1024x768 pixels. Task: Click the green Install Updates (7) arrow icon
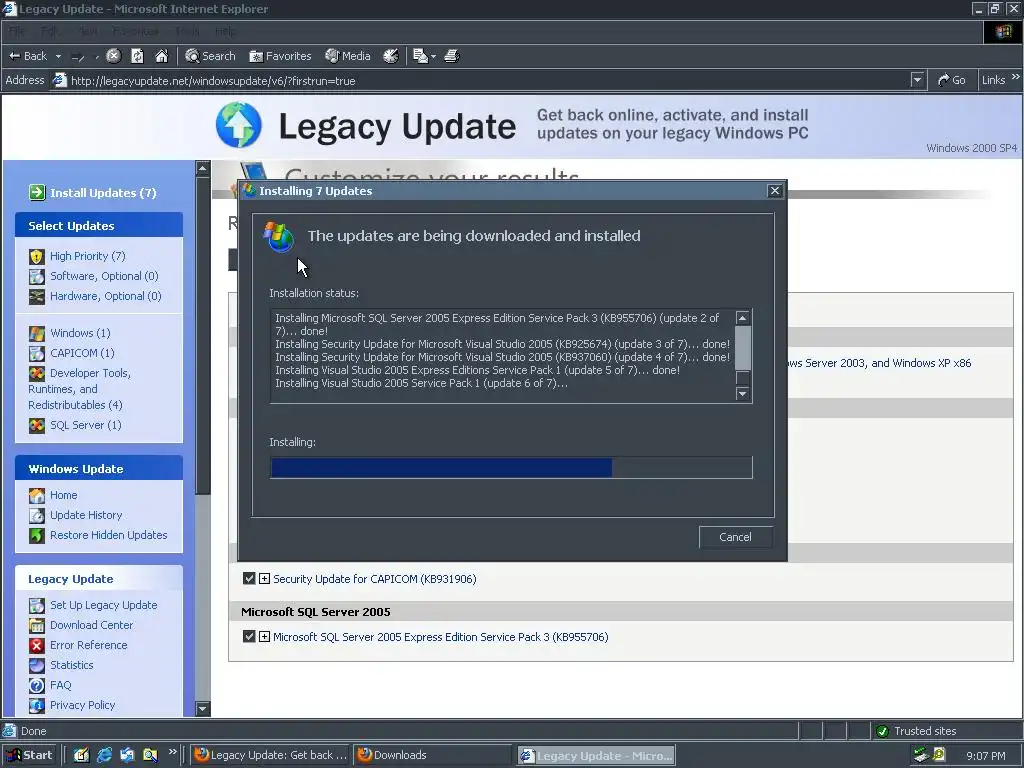37,193
